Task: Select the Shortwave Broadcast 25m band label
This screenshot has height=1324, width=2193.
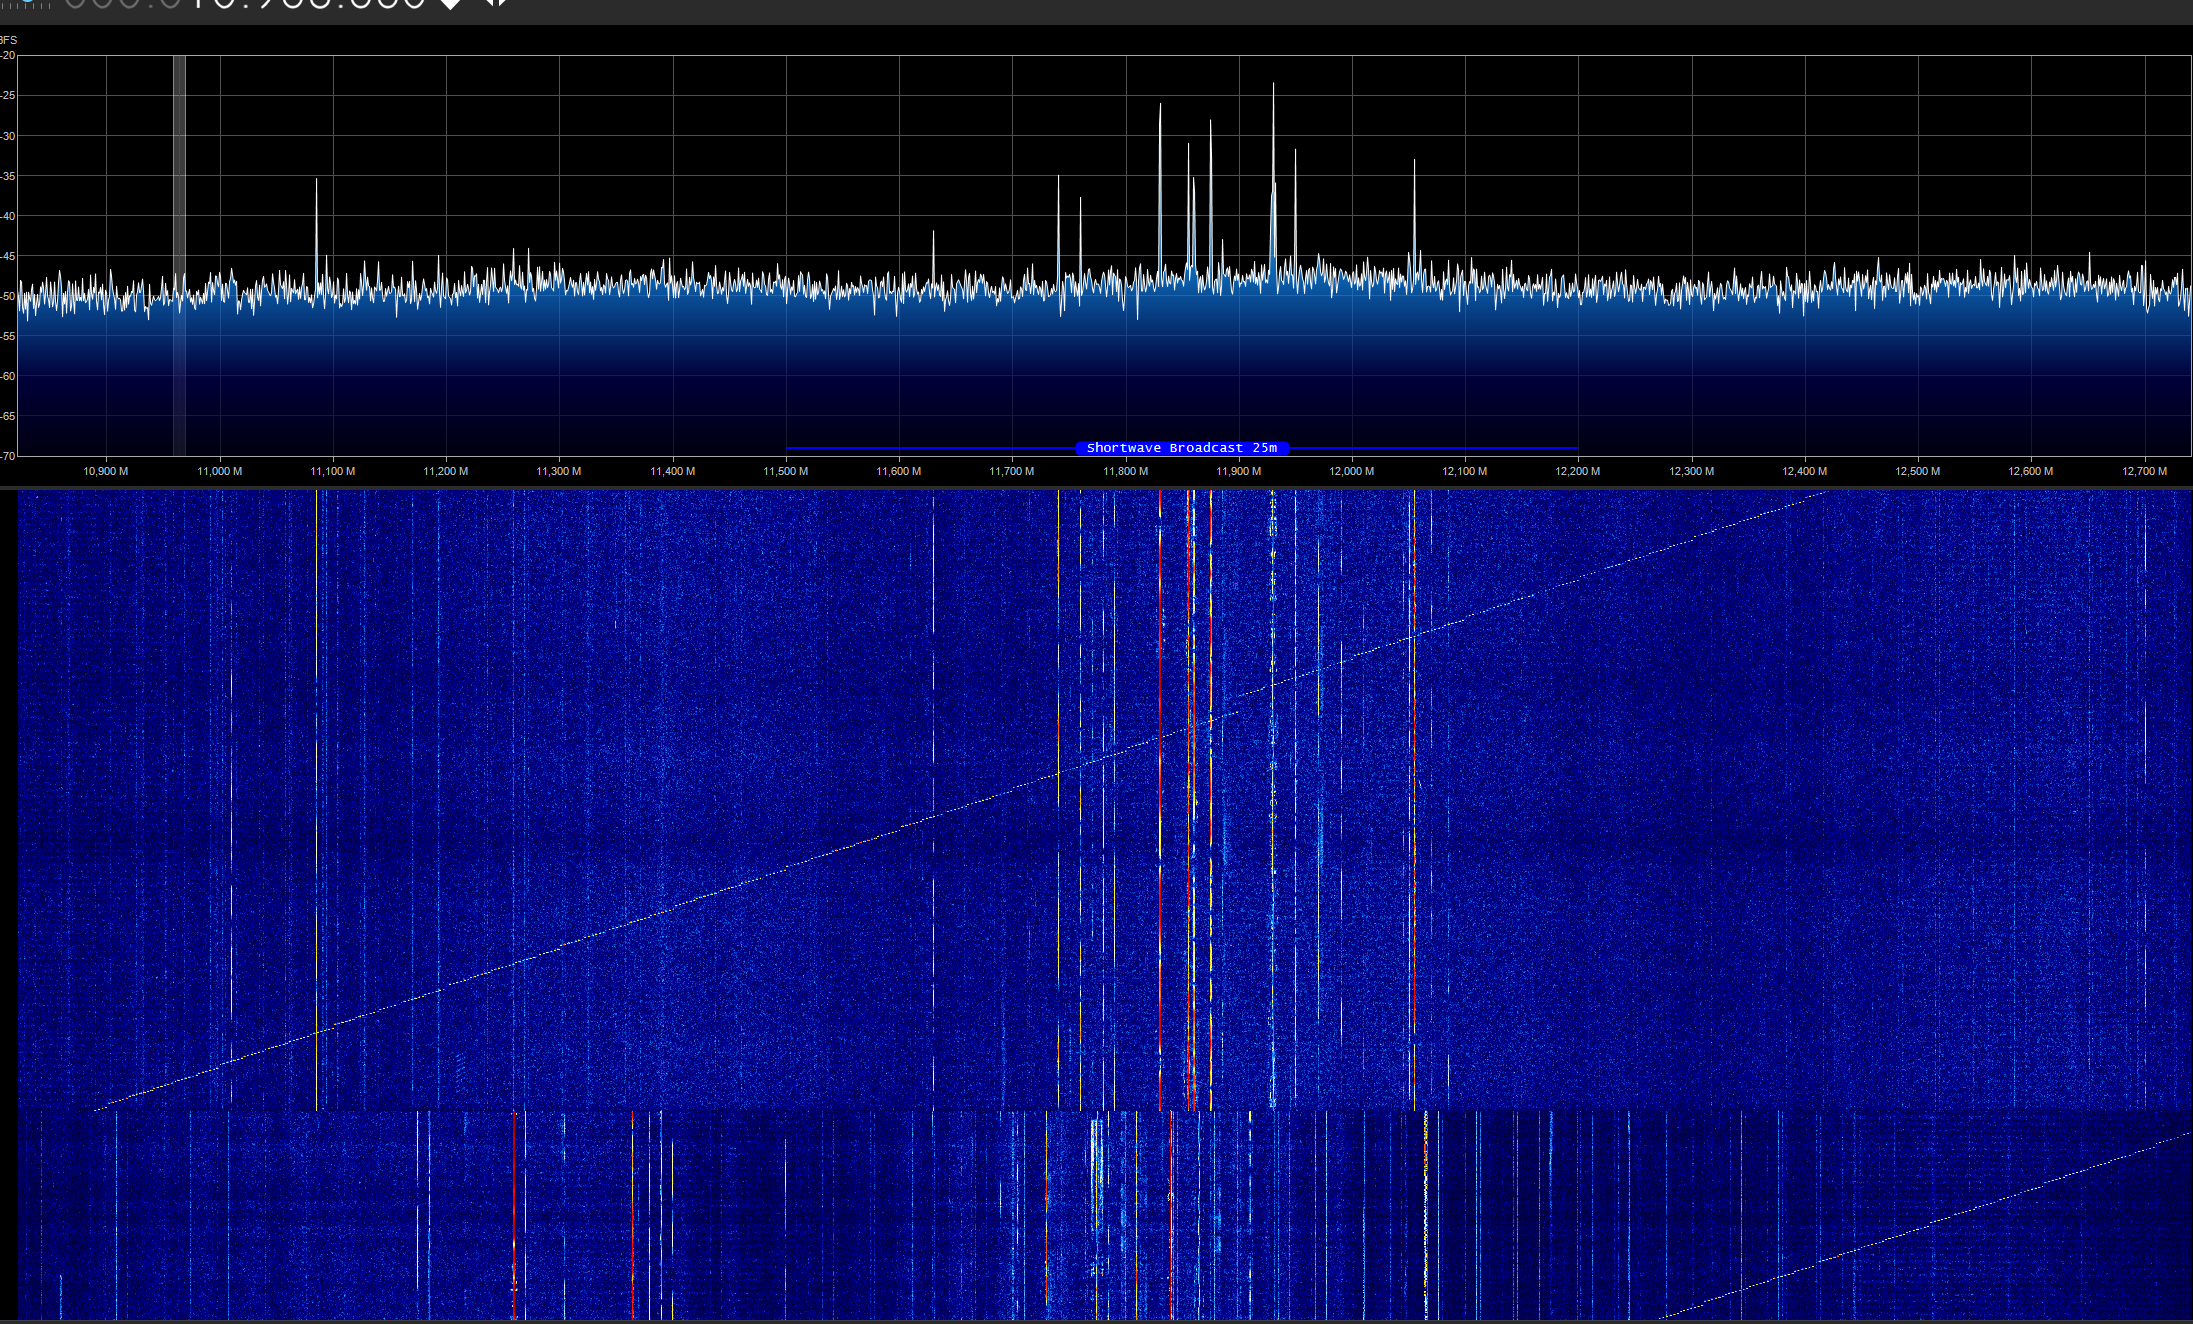Action: coord(1181,448)
